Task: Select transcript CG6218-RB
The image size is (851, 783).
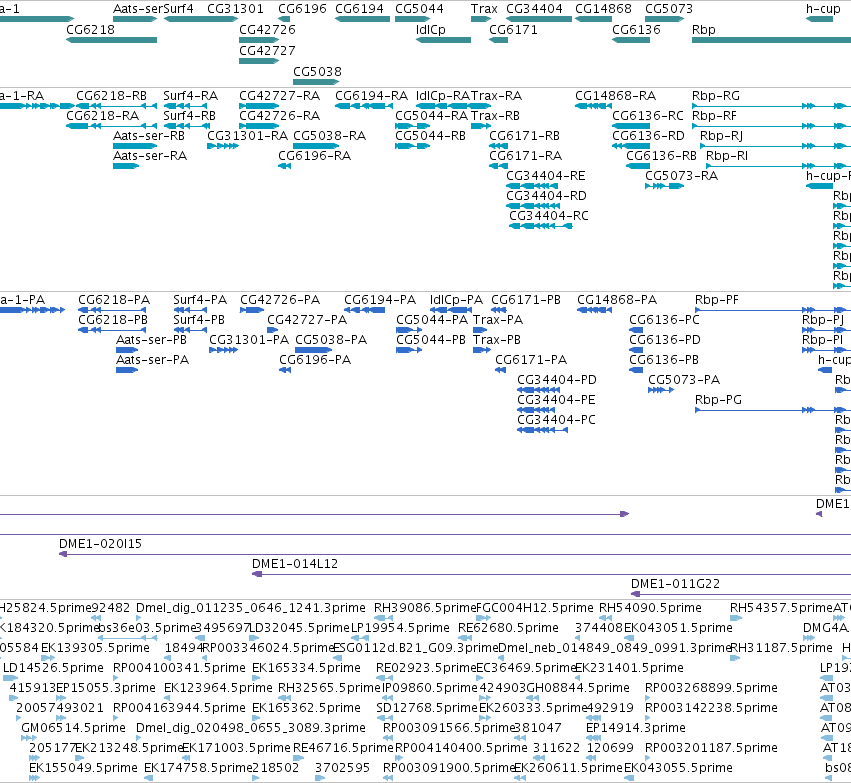Action: pos(111,96)
